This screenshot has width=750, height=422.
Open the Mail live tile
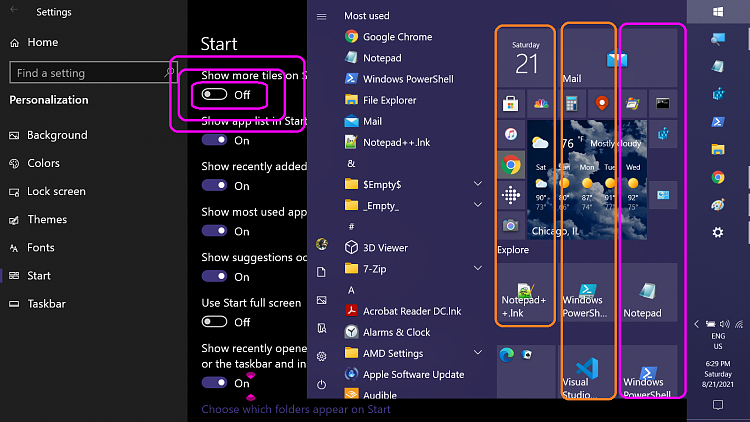click(617, 57)
